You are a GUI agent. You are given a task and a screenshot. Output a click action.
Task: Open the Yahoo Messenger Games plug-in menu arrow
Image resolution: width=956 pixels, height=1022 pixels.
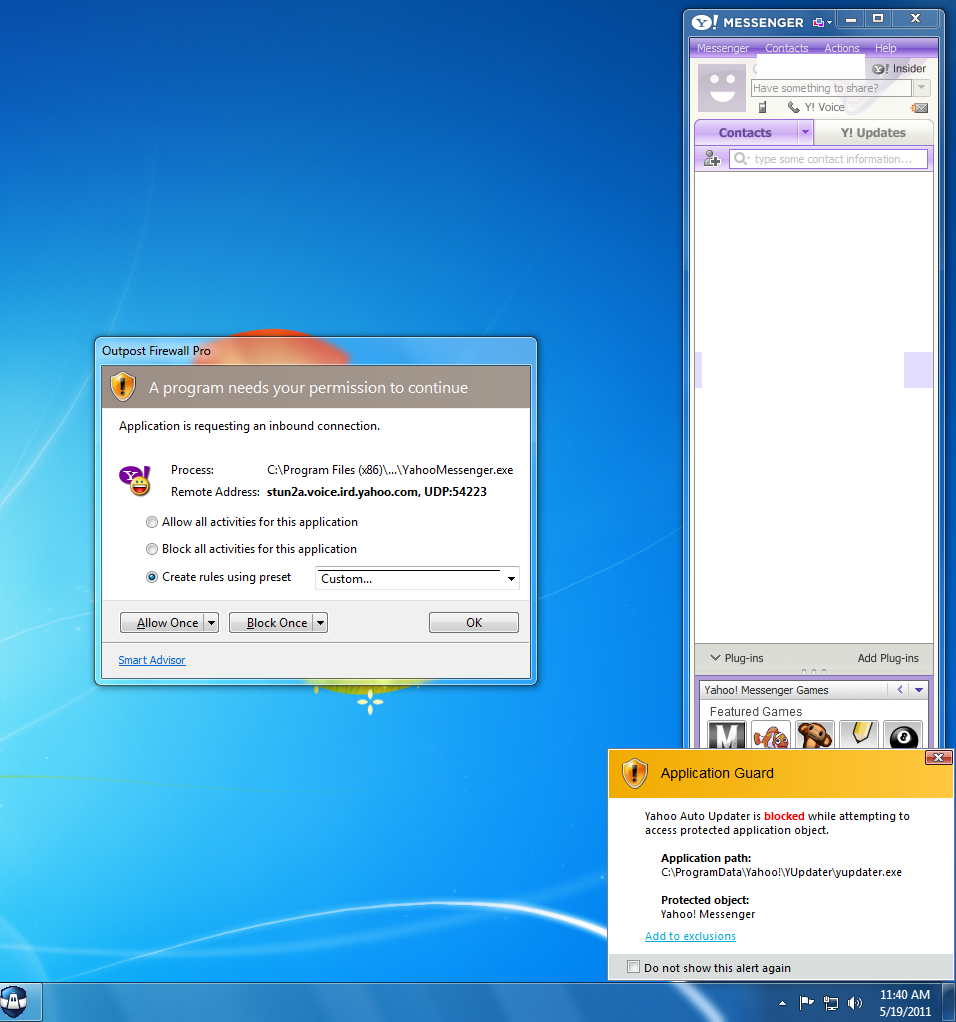pyautogui.click(x=919, y=690)
